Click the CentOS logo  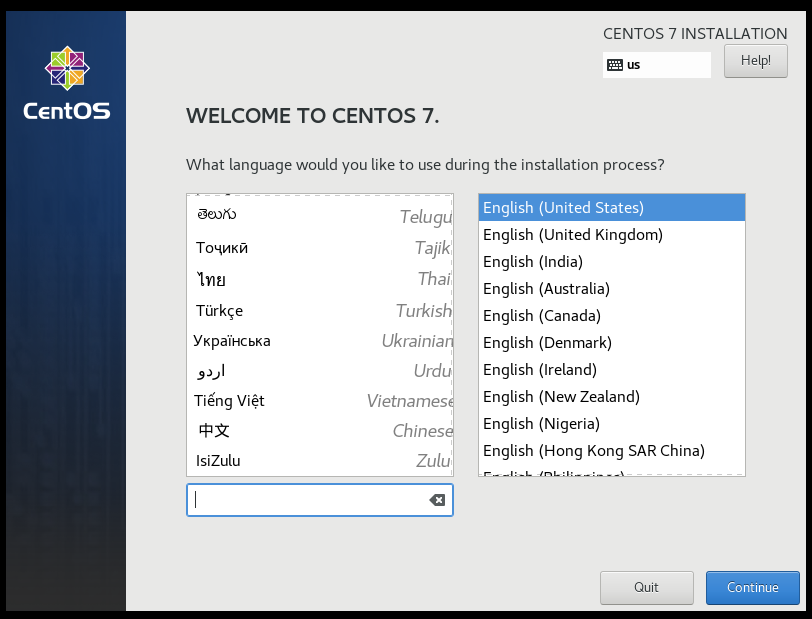pyautogui.click(x=67, y=83)
